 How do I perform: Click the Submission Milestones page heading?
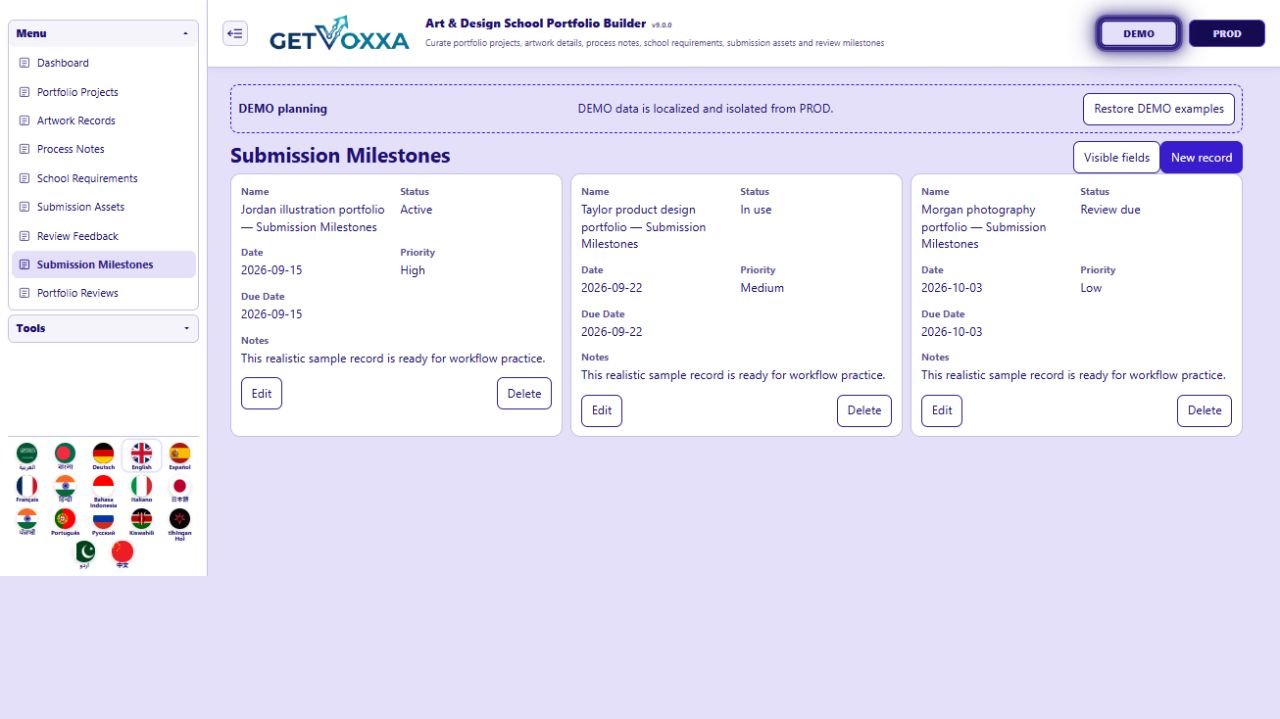tap(340, 156)
